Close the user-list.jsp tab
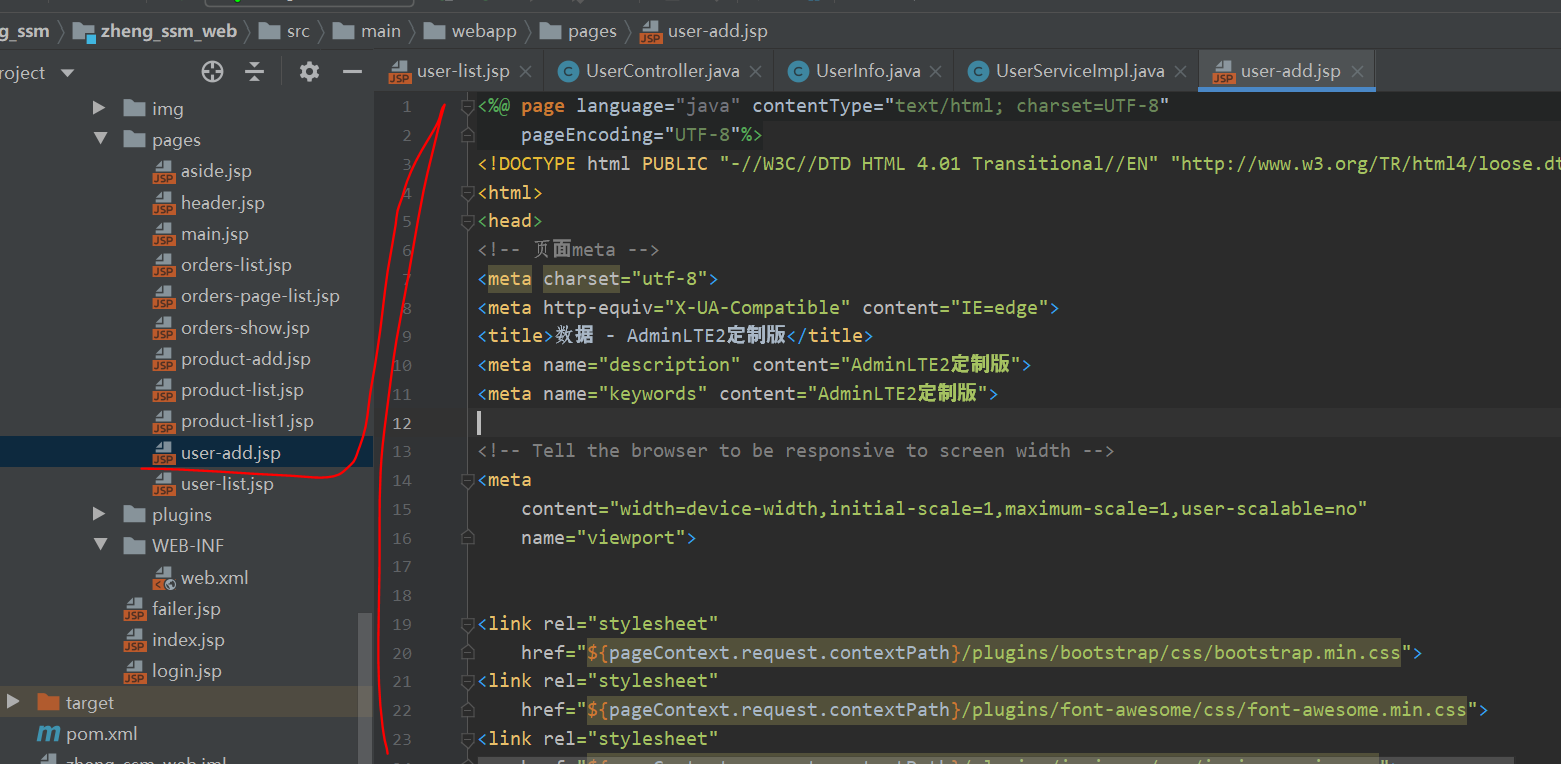The height and width of the screenshot is (764, 1561). pos(526,72)
